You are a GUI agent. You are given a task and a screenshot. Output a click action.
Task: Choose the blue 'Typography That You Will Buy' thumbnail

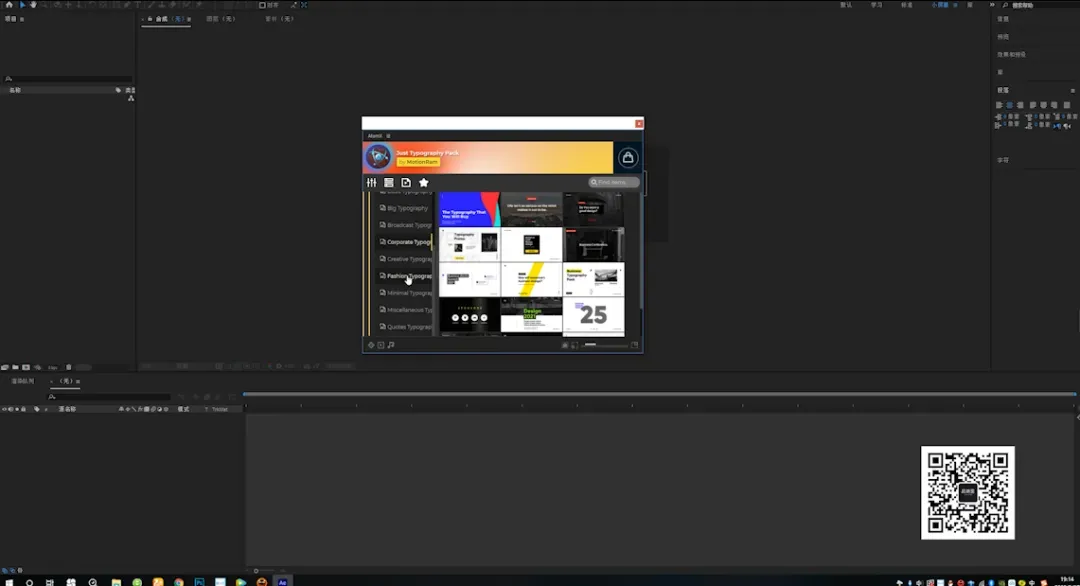(x=470, y=209)
